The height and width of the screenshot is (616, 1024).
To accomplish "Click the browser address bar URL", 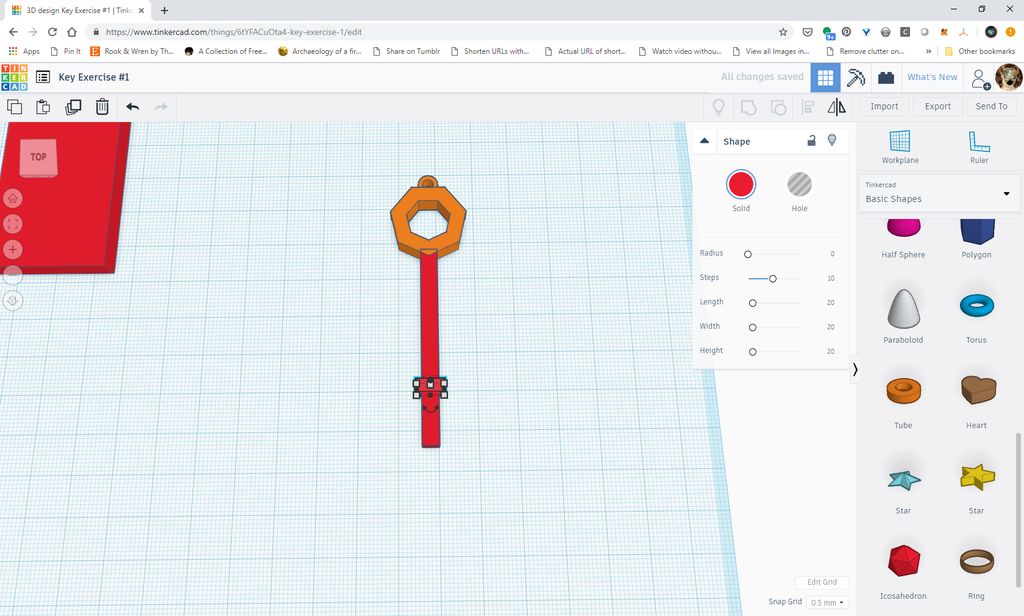I will [234, 32].
